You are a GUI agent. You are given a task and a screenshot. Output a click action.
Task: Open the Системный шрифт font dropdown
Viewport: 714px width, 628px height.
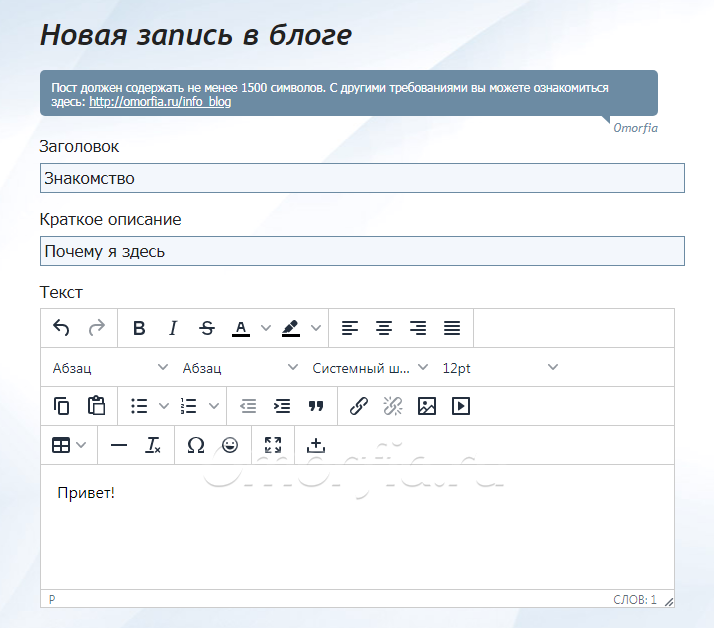[x=370, y=368]
